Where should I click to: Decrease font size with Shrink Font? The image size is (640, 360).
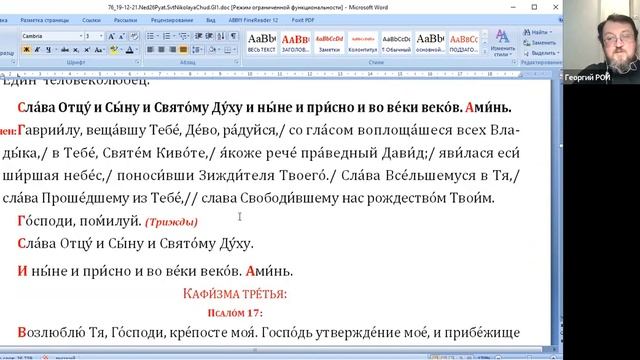point(122,36)
